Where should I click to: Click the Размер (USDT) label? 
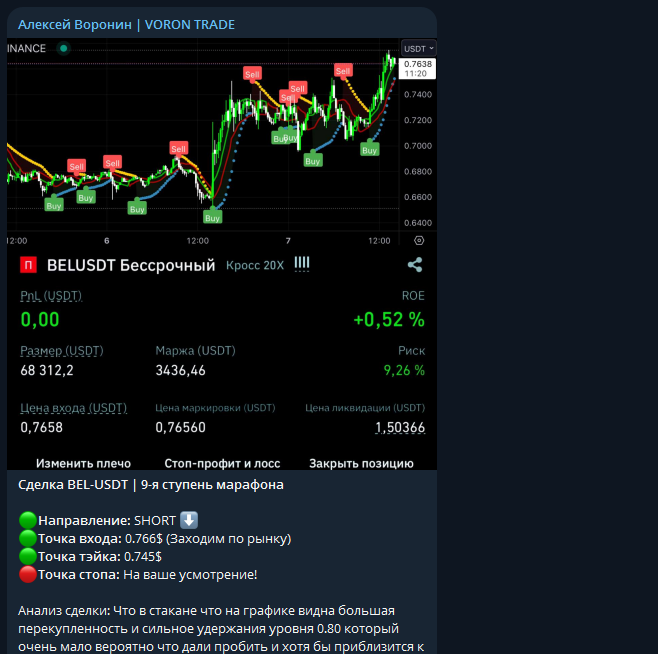[62, 351]
